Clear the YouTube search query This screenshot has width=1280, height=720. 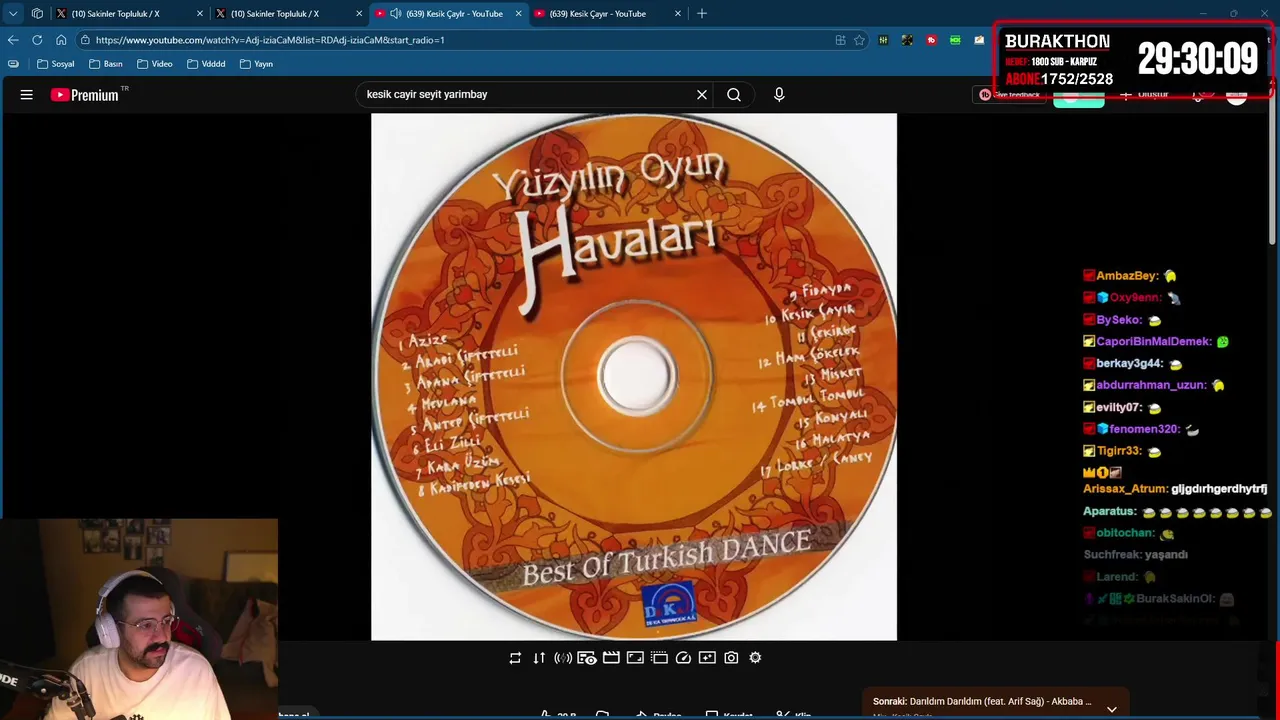pos(702,95)
